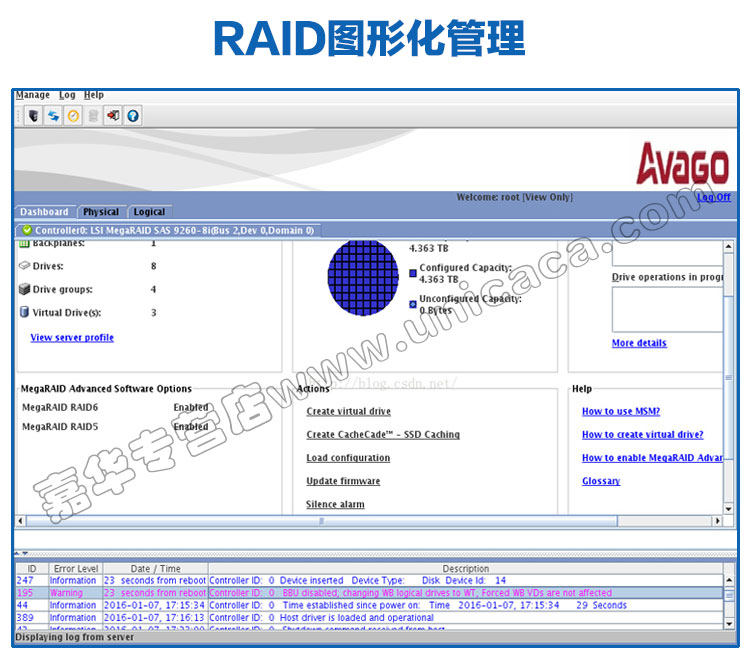Click the horizontal scrollbar thumb
This screenshot has width=750, height=664.
[x=321, y=520]
